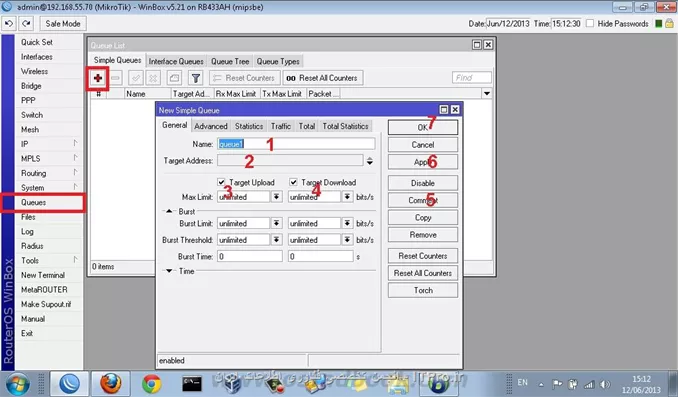678x397 pixels.
Task: Open the Queue Tree tab
Action: click(230, 61)
